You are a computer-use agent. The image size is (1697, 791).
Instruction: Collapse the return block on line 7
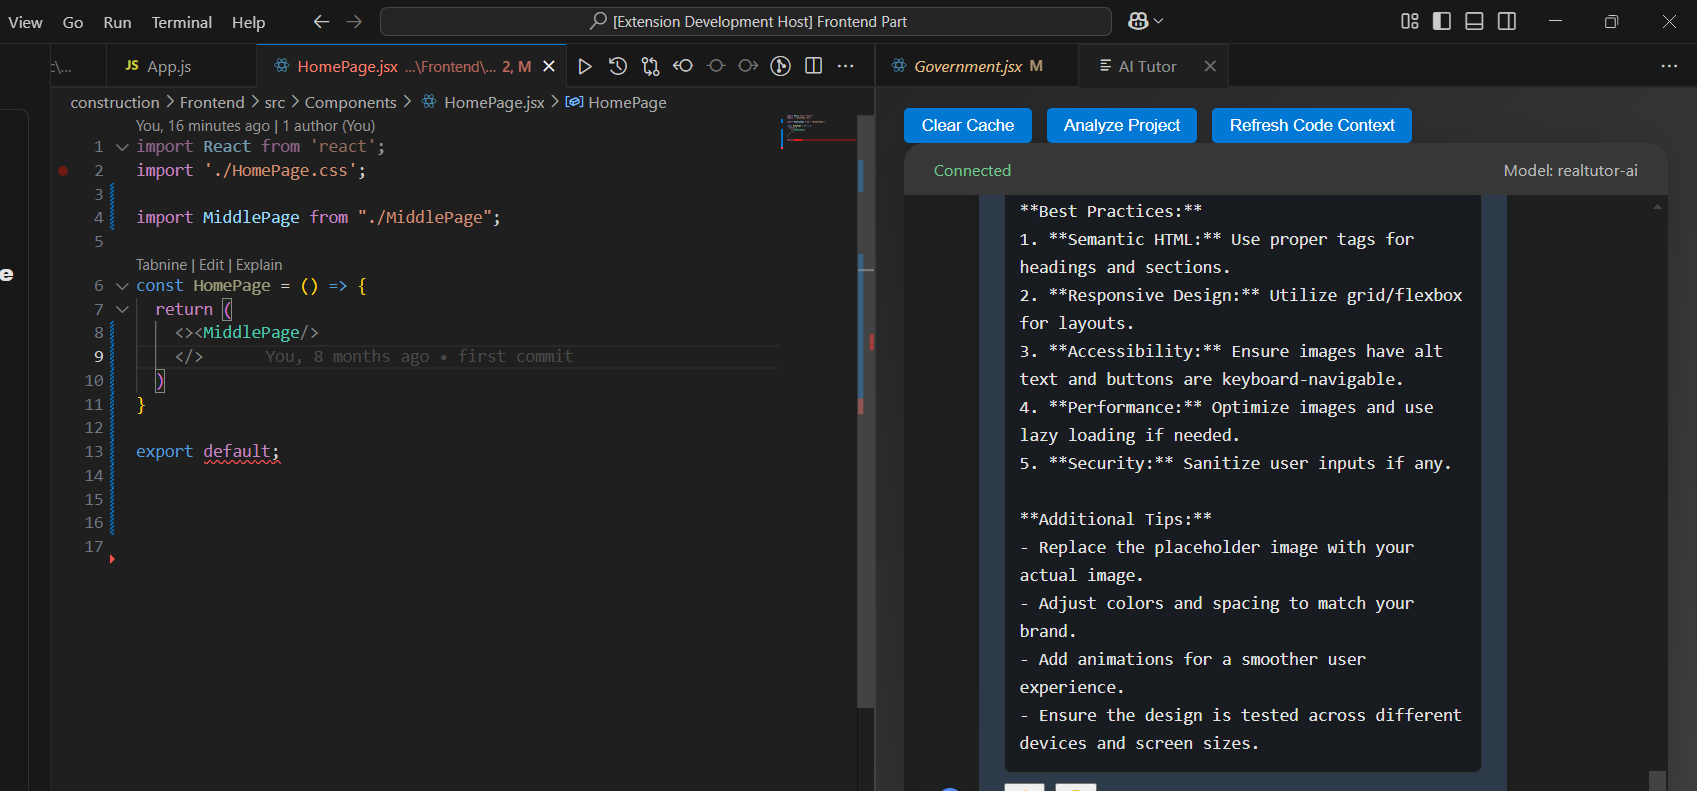point(122,310)
